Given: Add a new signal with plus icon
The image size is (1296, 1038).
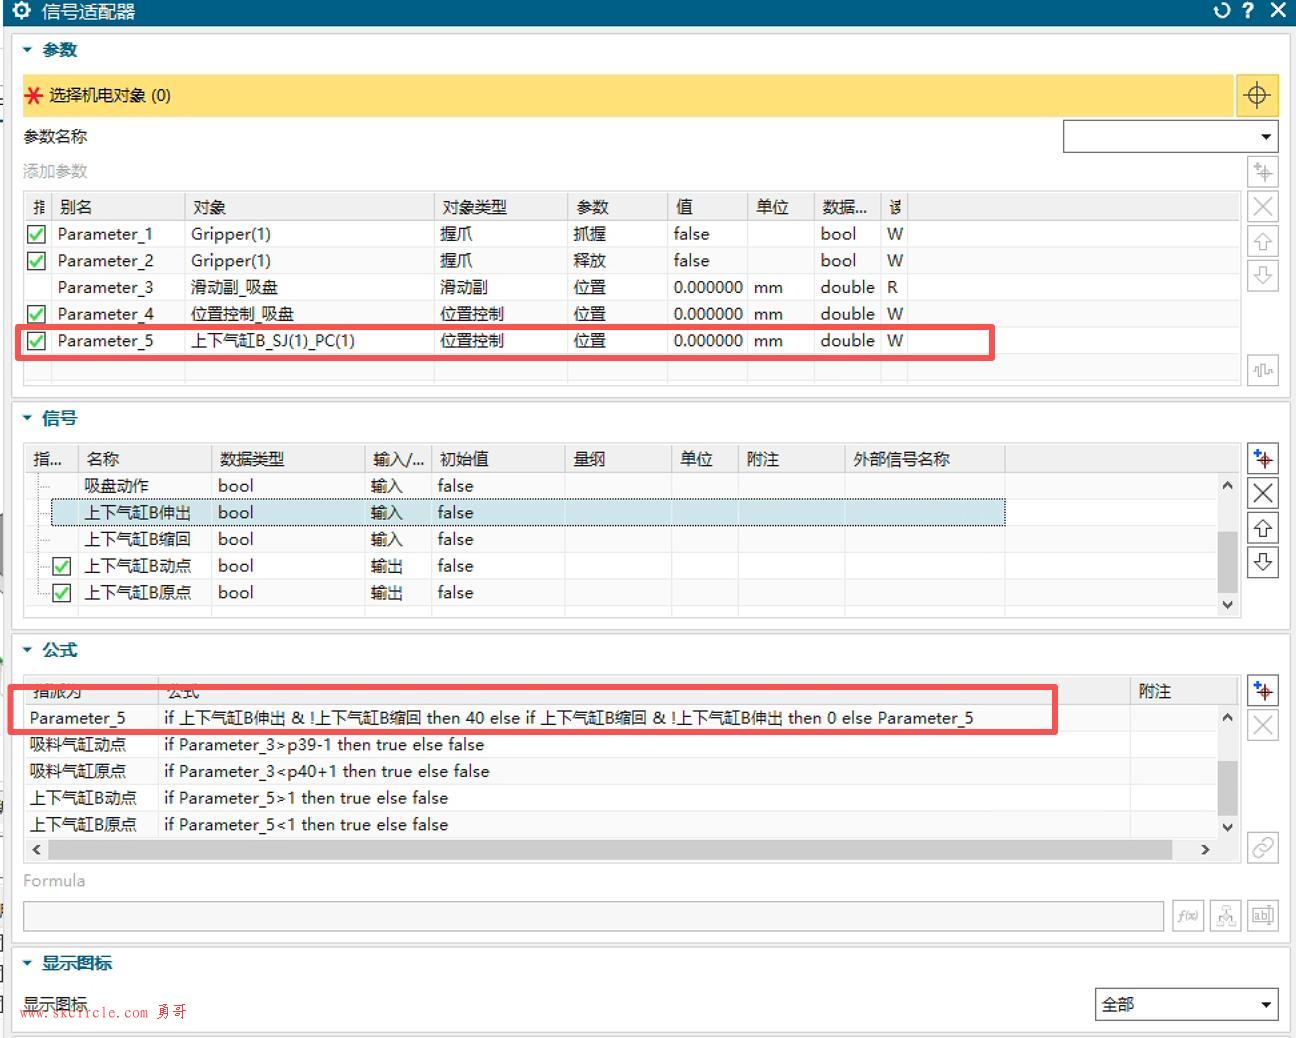Looking at the screenshot, I should (x=1263, y=459).
